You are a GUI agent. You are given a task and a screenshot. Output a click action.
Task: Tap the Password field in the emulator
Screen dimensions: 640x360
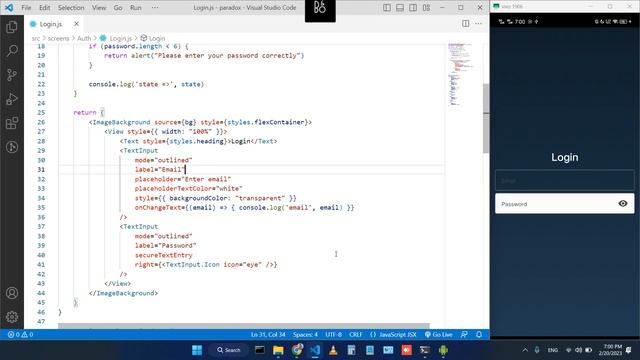pos(564,204)
